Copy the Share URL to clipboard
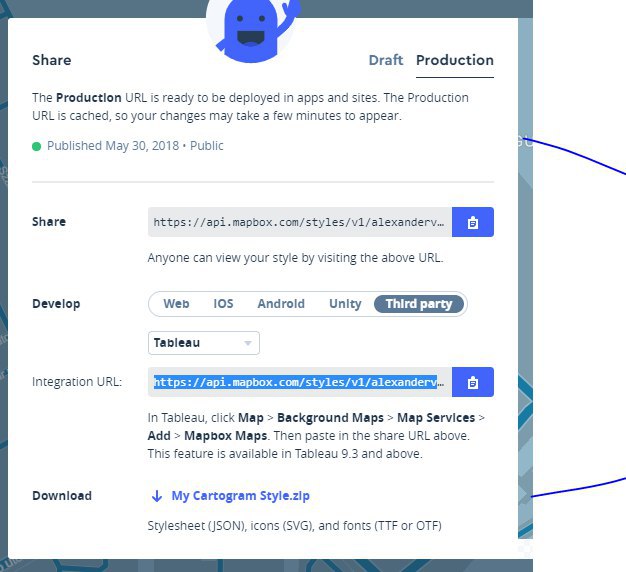 tap(473, 222)
